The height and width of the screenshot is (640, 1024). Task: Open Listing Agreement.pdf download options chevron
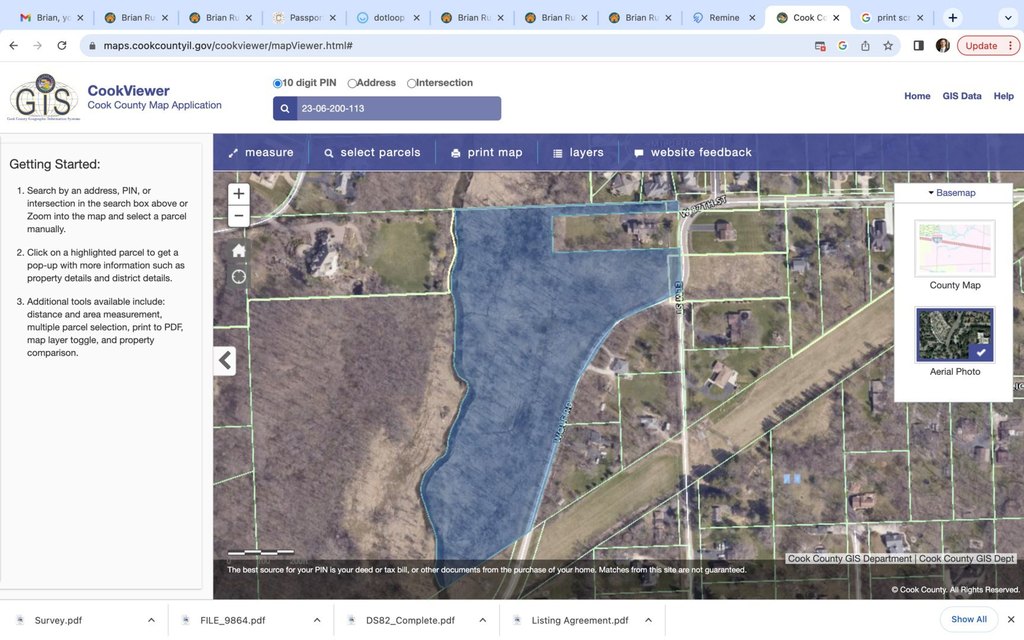pos(649,620)
